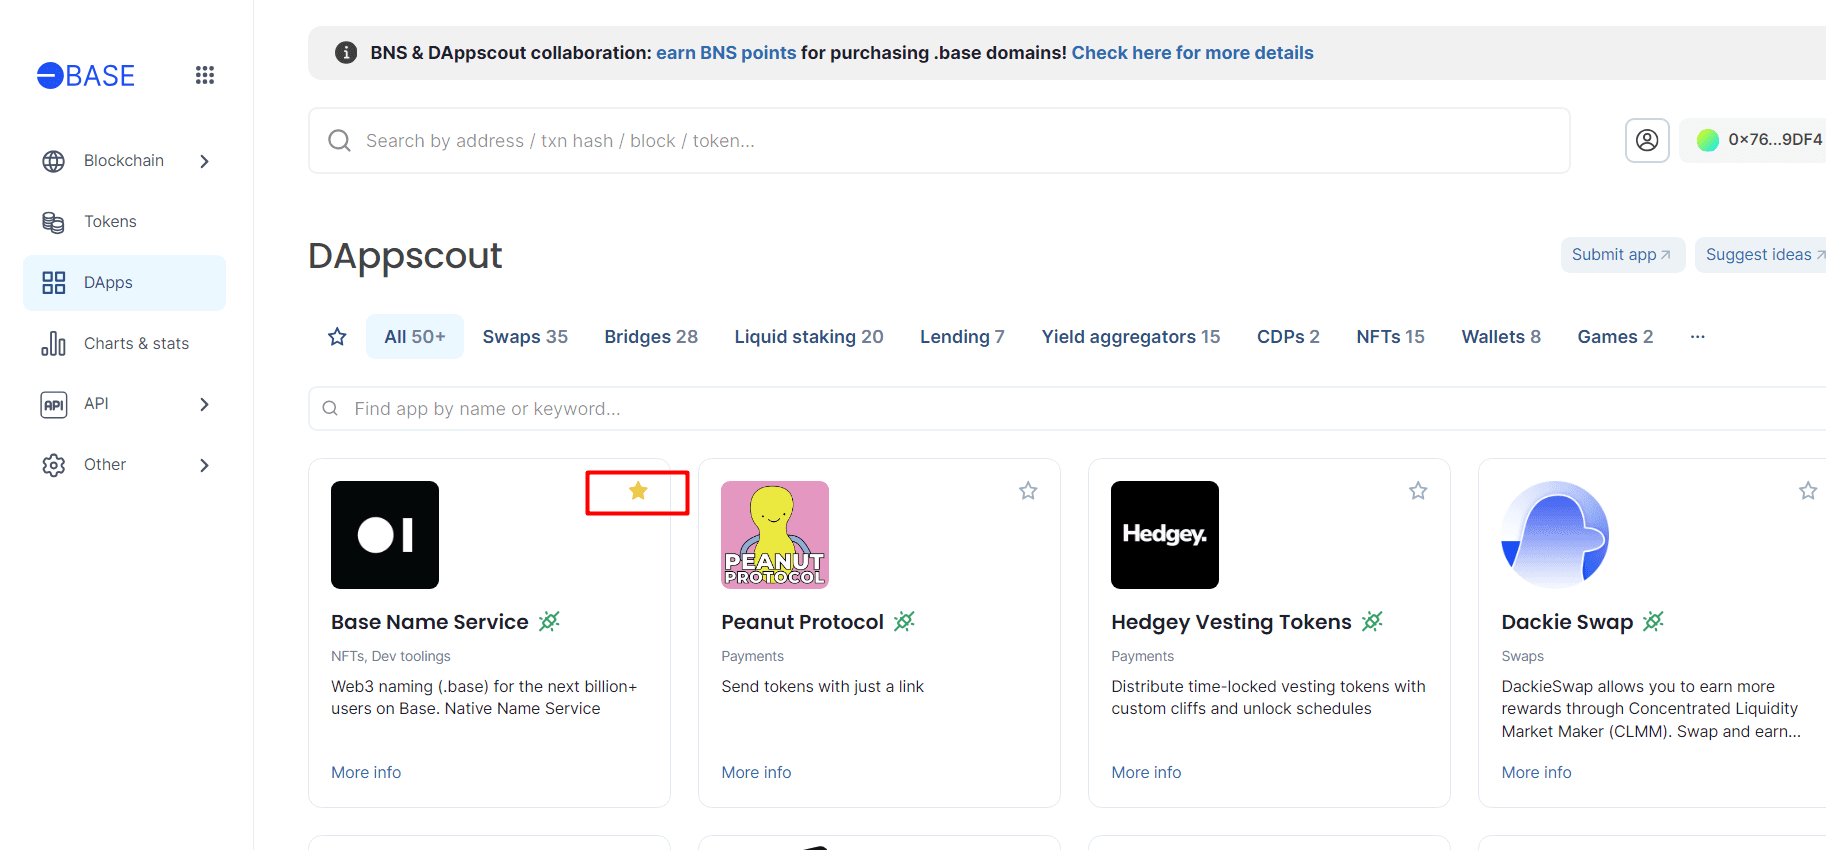This screenshot has width=1826, height=850.
Task: Open the network apps grid menu
Action: pyautogui.click(x=205, y=75)
